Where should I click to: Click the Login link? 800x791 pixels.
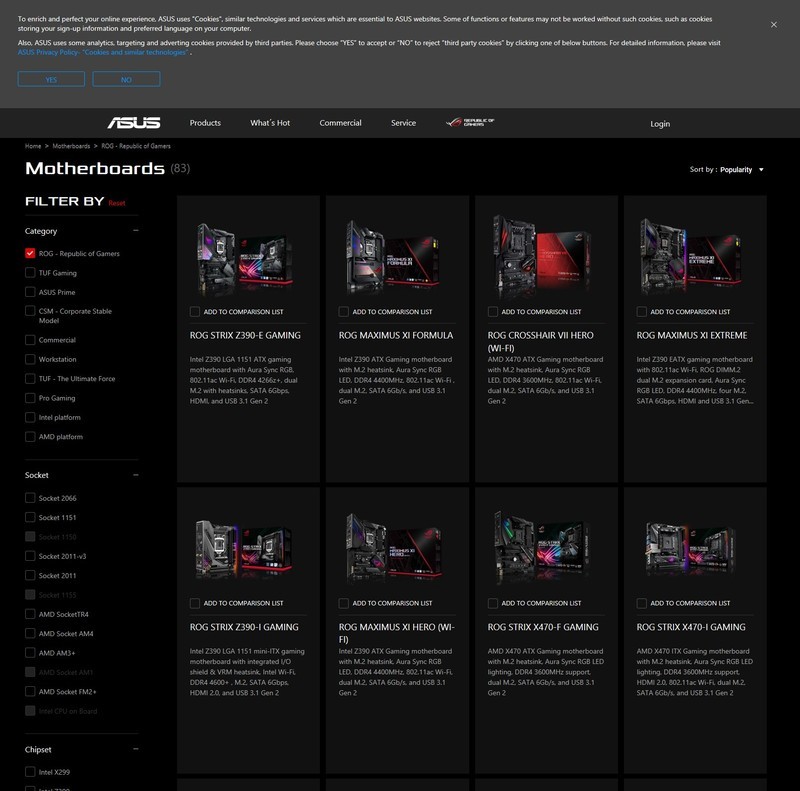[660, 124]
